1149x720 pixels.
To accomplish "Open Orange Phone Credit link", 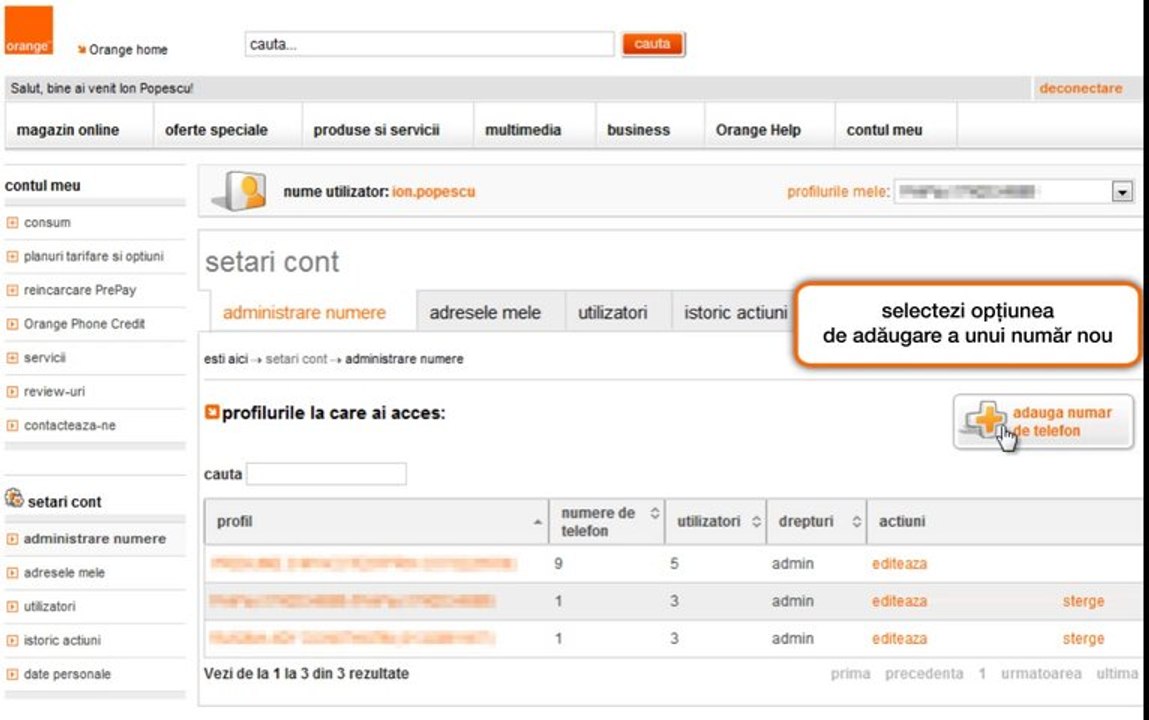I will pos(84,324).
